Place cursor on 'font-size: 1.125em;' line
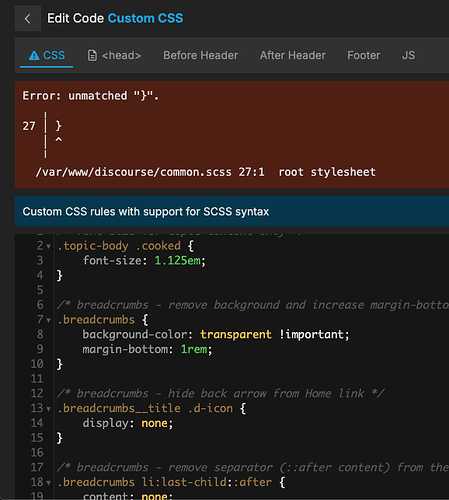 (x=144, y=260)
